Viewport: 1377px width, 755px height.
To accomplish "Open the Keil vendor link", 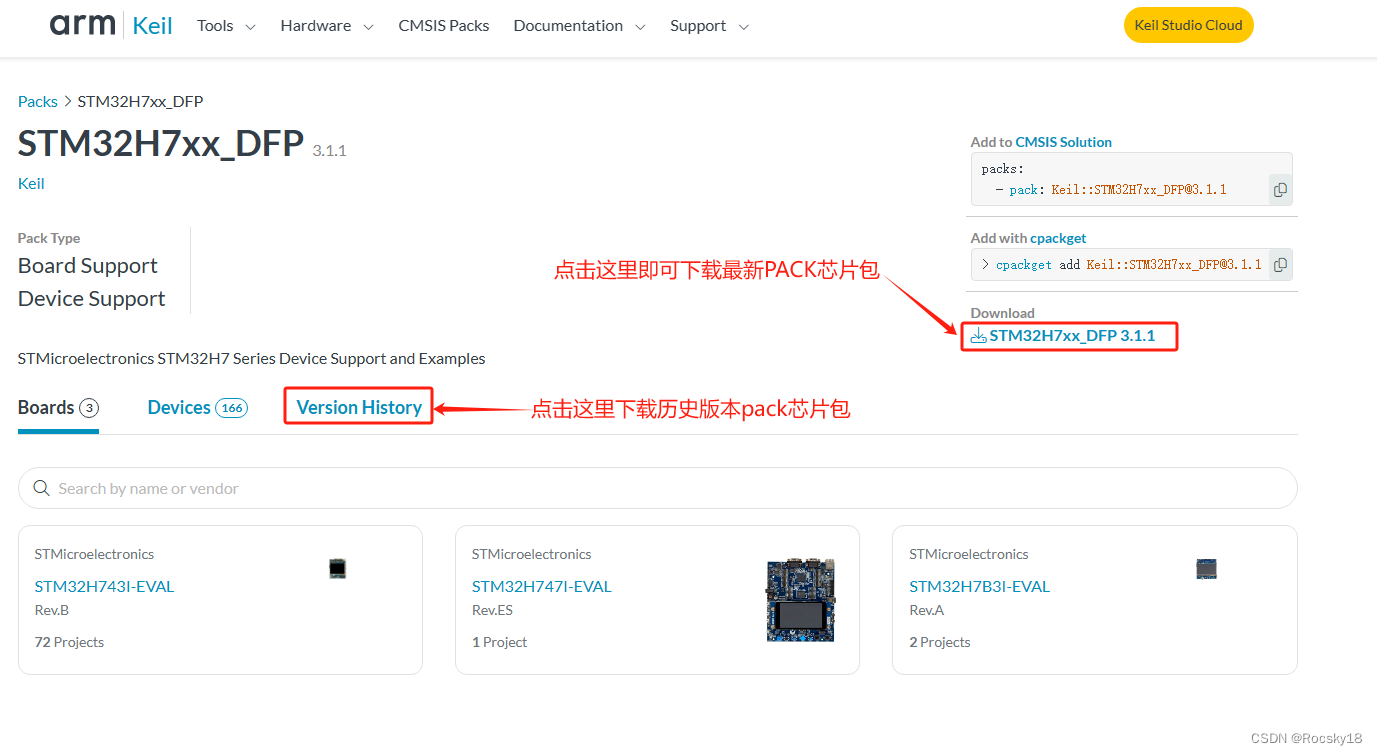I will [x=30, y=183].
